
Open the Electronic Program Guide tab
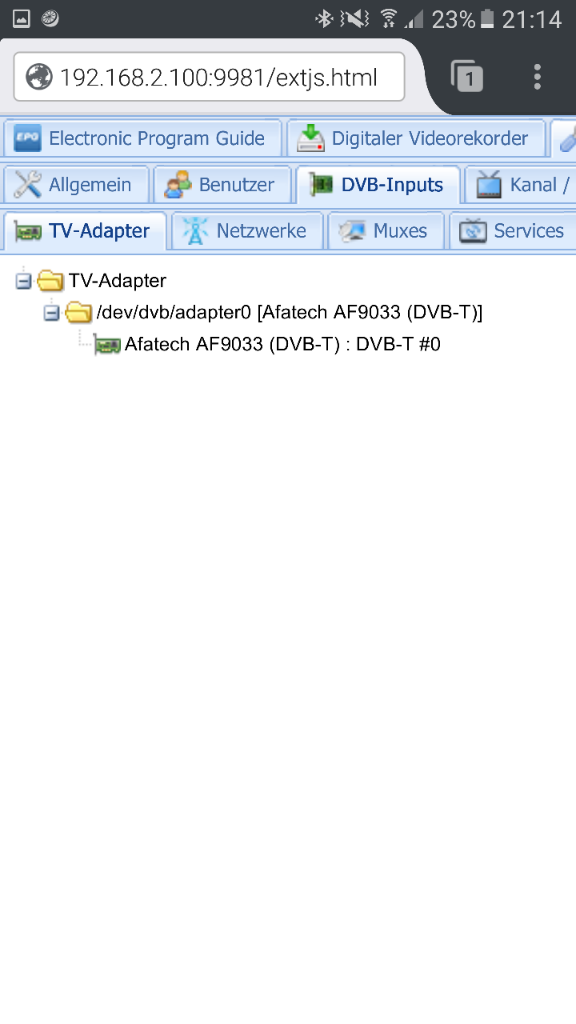[x=142, y=138]
